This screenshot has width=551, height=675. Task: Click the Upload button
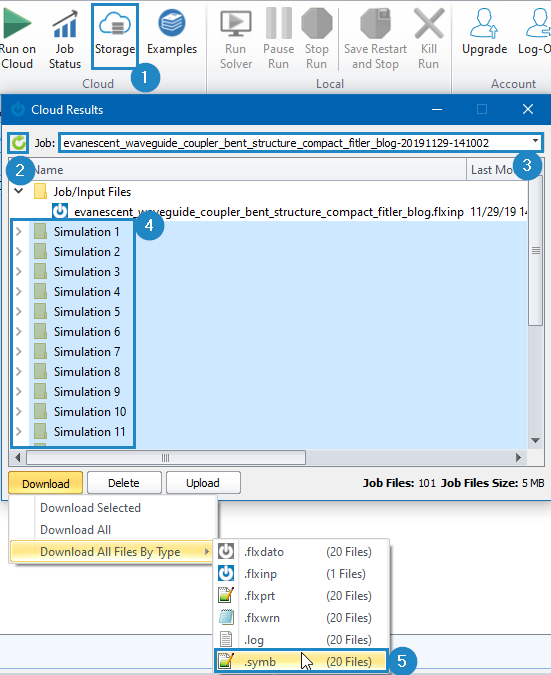pyautogui.click(x=203, y=483)
